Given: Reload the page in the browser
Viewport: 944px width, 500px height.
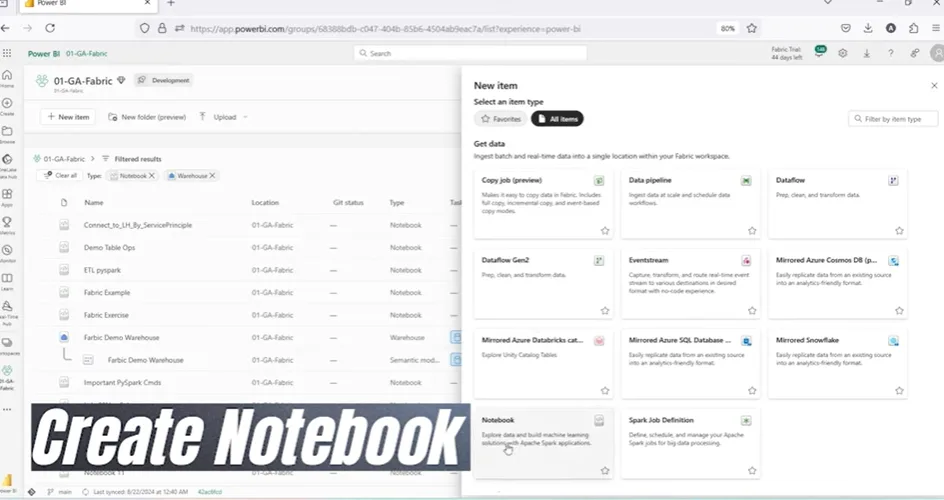Looking at the screenshot, I should (x=50, y=28).
